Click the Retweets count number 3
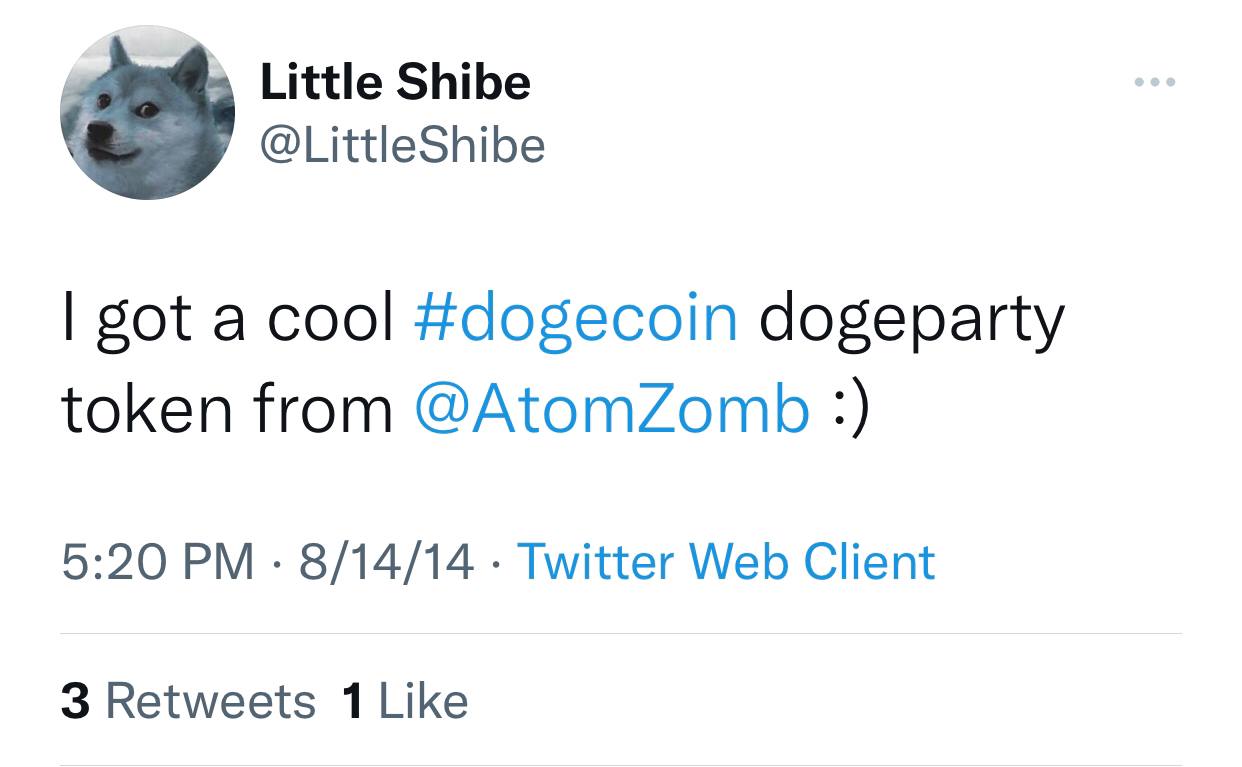The height and width of the screenshot is (767, 1242). 74,700
